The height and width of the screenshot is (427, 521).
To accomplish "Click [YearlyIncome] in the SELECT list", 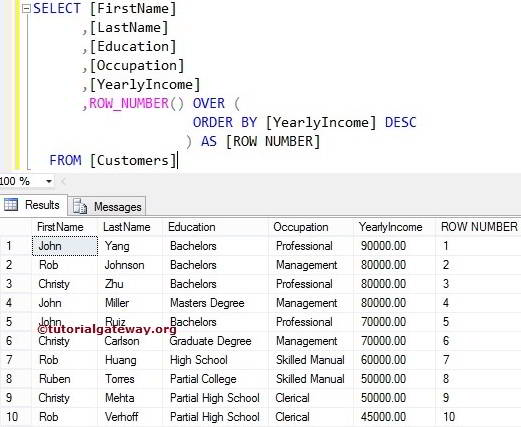I will point(145,85).
